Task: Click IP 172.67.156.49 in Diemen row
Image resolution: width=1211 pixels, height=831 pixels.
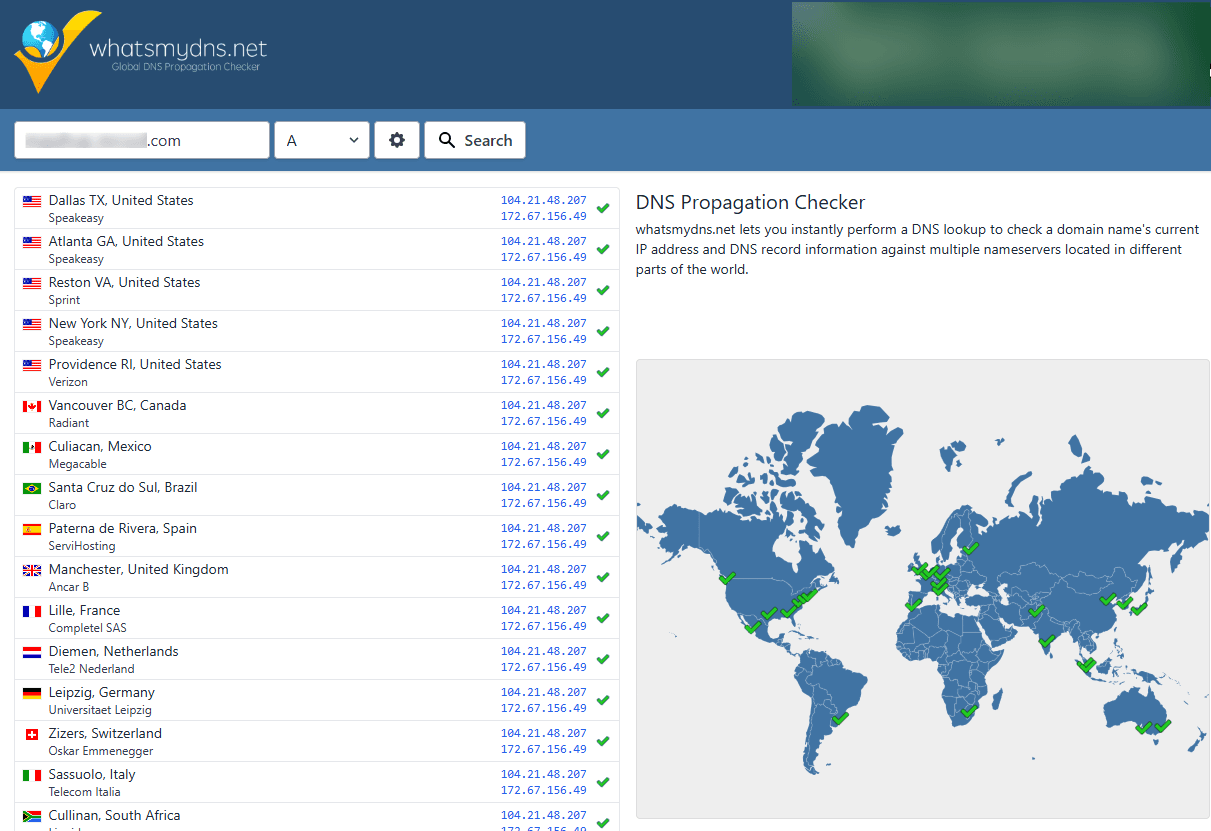Action: 544,667
